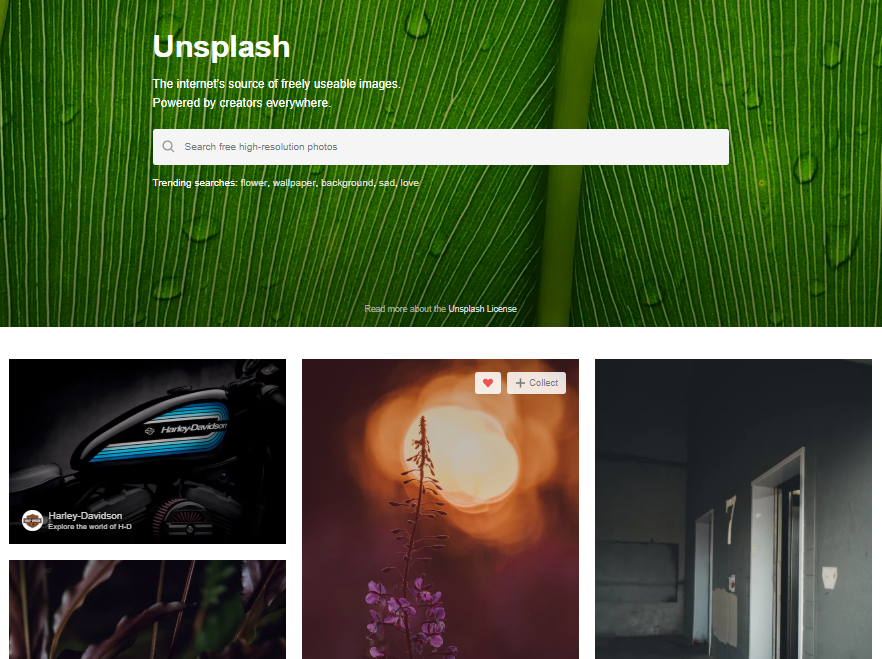The image size is (882, 659).
Task: Open the dark reddish leaves photo
Action: [x=147, y=610]
